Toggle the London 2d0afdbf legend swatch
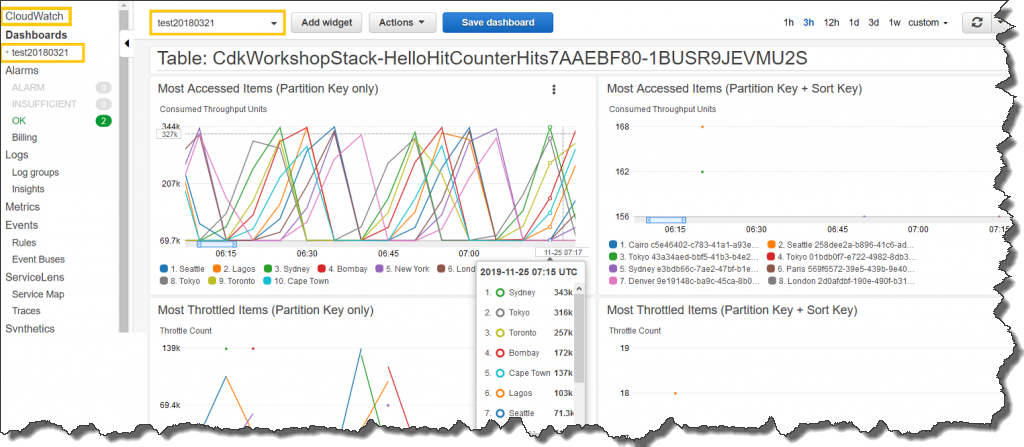1024x447 pixels. [x=772, y=281]
